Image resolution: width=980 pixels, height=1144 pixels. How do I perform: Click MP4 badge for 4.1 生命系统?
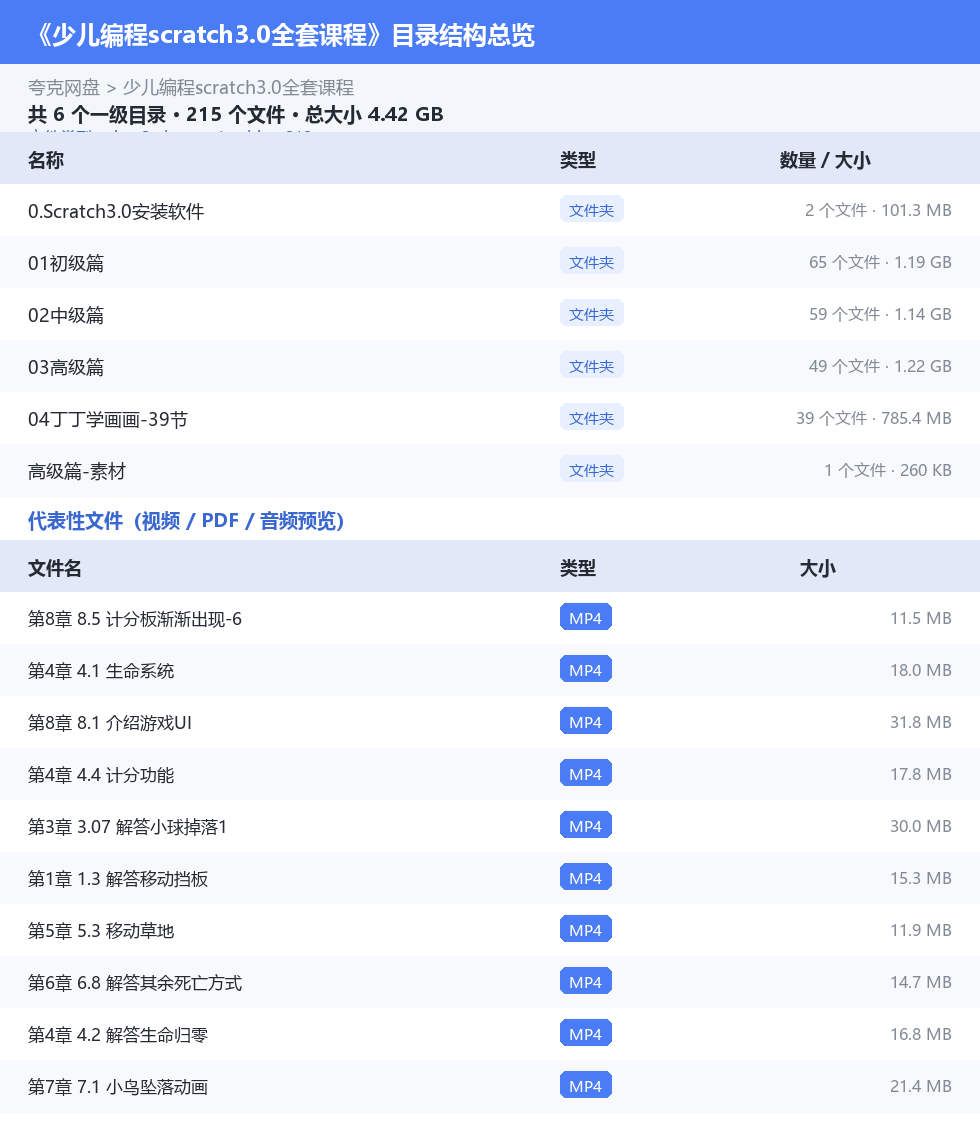[x=585, y=669]
